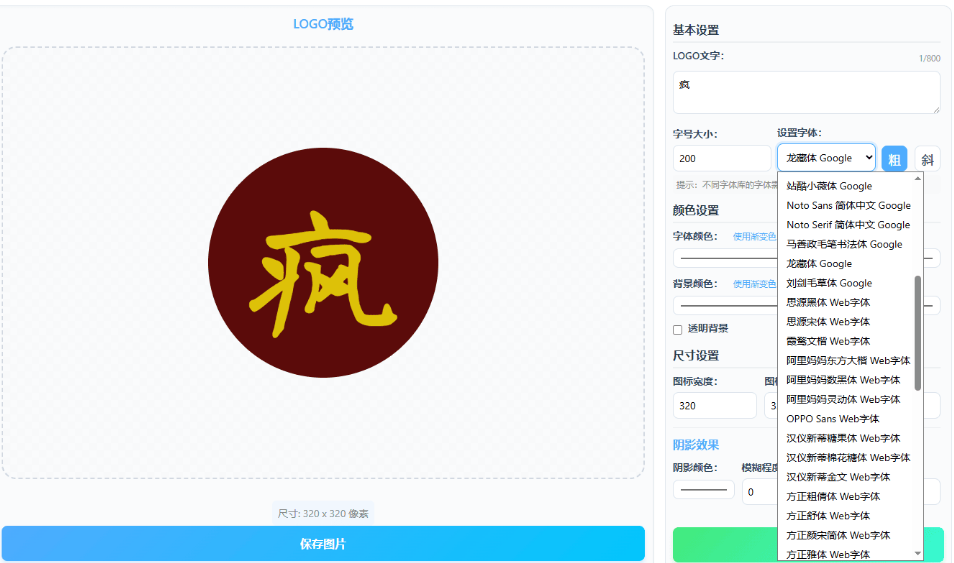The width and height of the screenshot is (954, 563).
Task: Select 马善政毛笔书法体 Google font
Action: click(844, 244)
